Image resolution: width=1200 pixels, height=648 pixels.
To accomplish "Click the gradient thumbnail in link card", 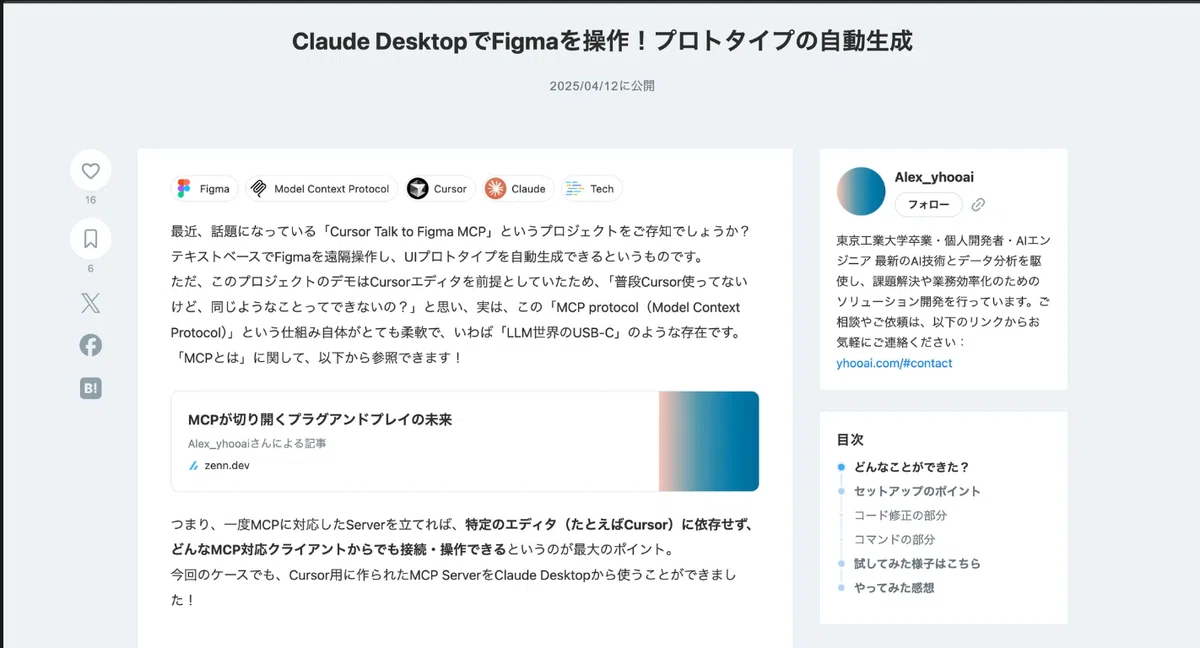I will [x=708, y=441].
